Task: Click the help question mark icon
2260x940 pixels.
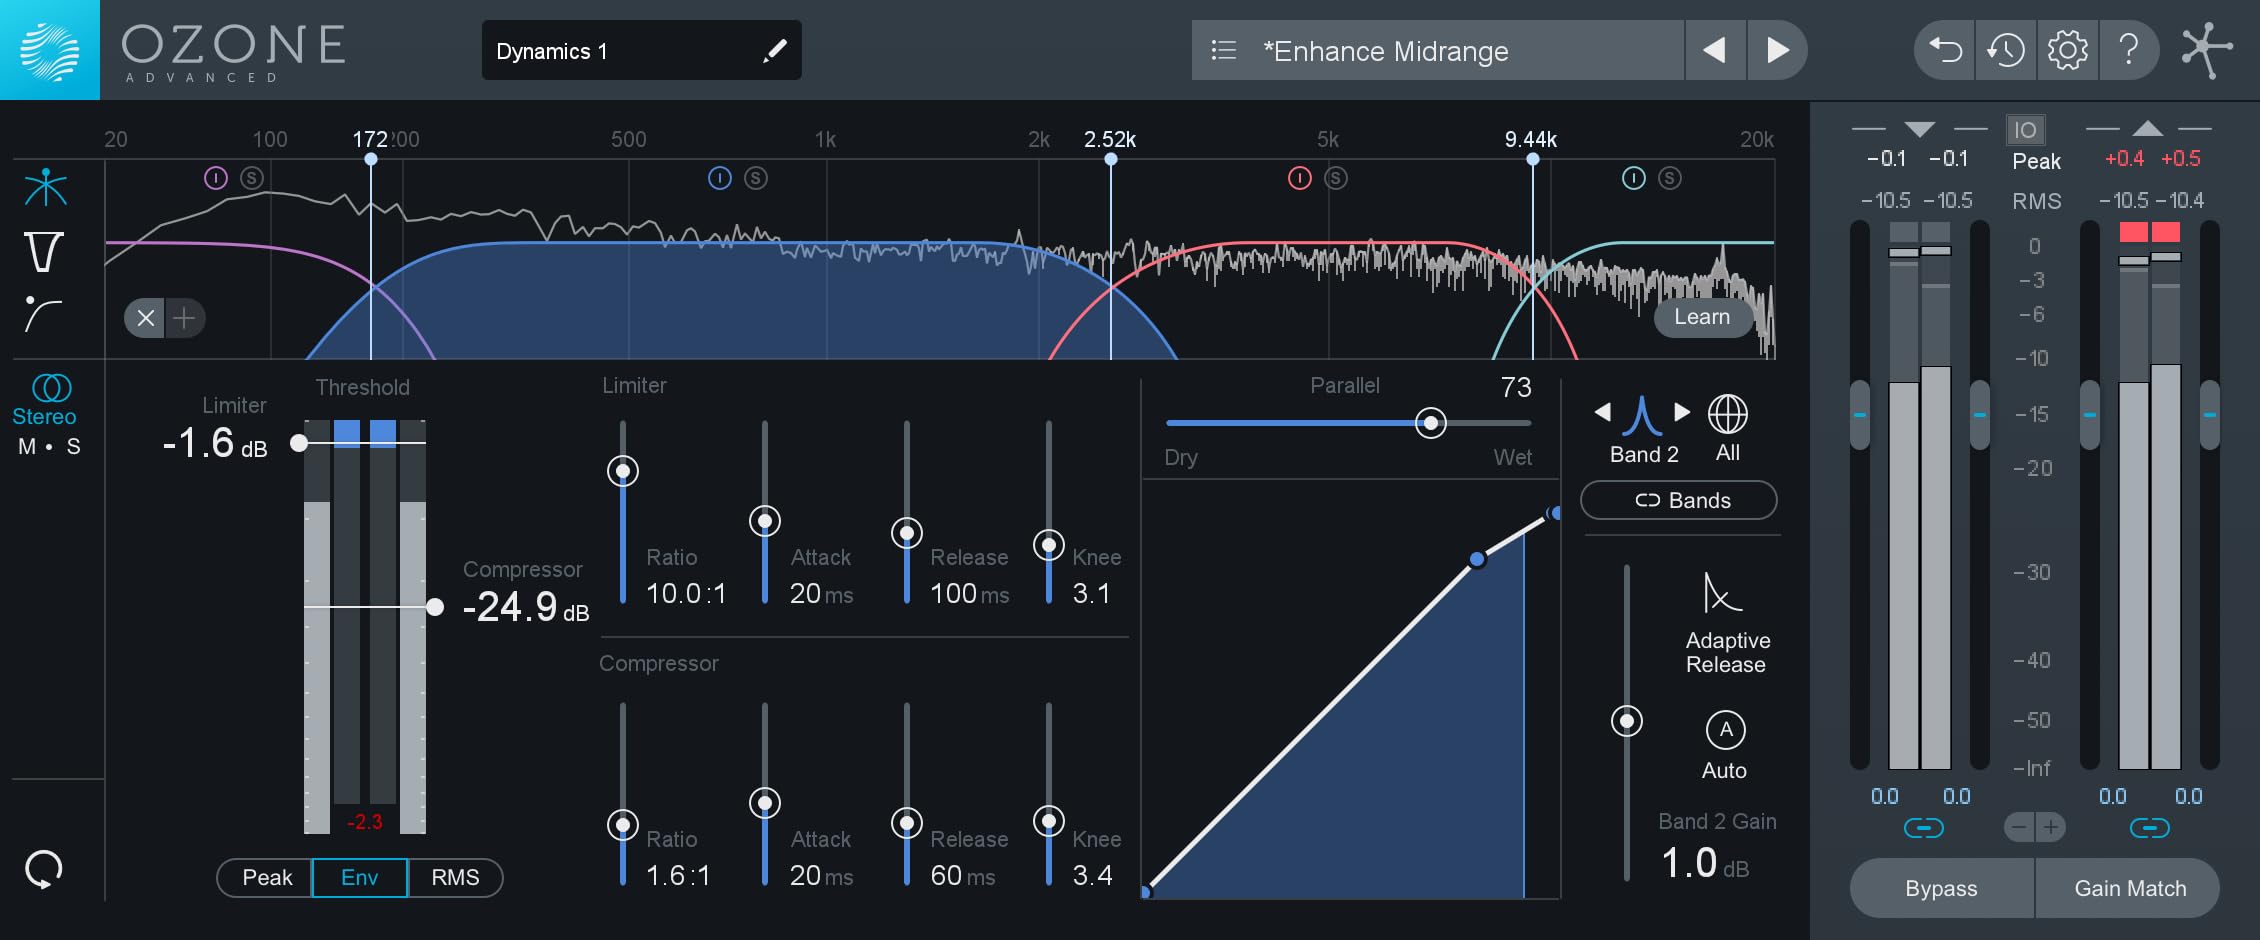Action: (2129, 50)
